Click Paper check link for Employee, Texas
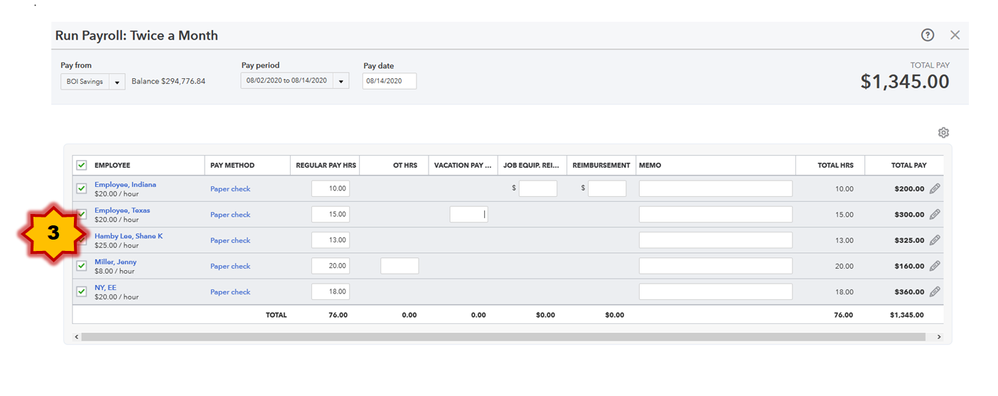This screenshot has height=396, width=998. coord(230,215)
